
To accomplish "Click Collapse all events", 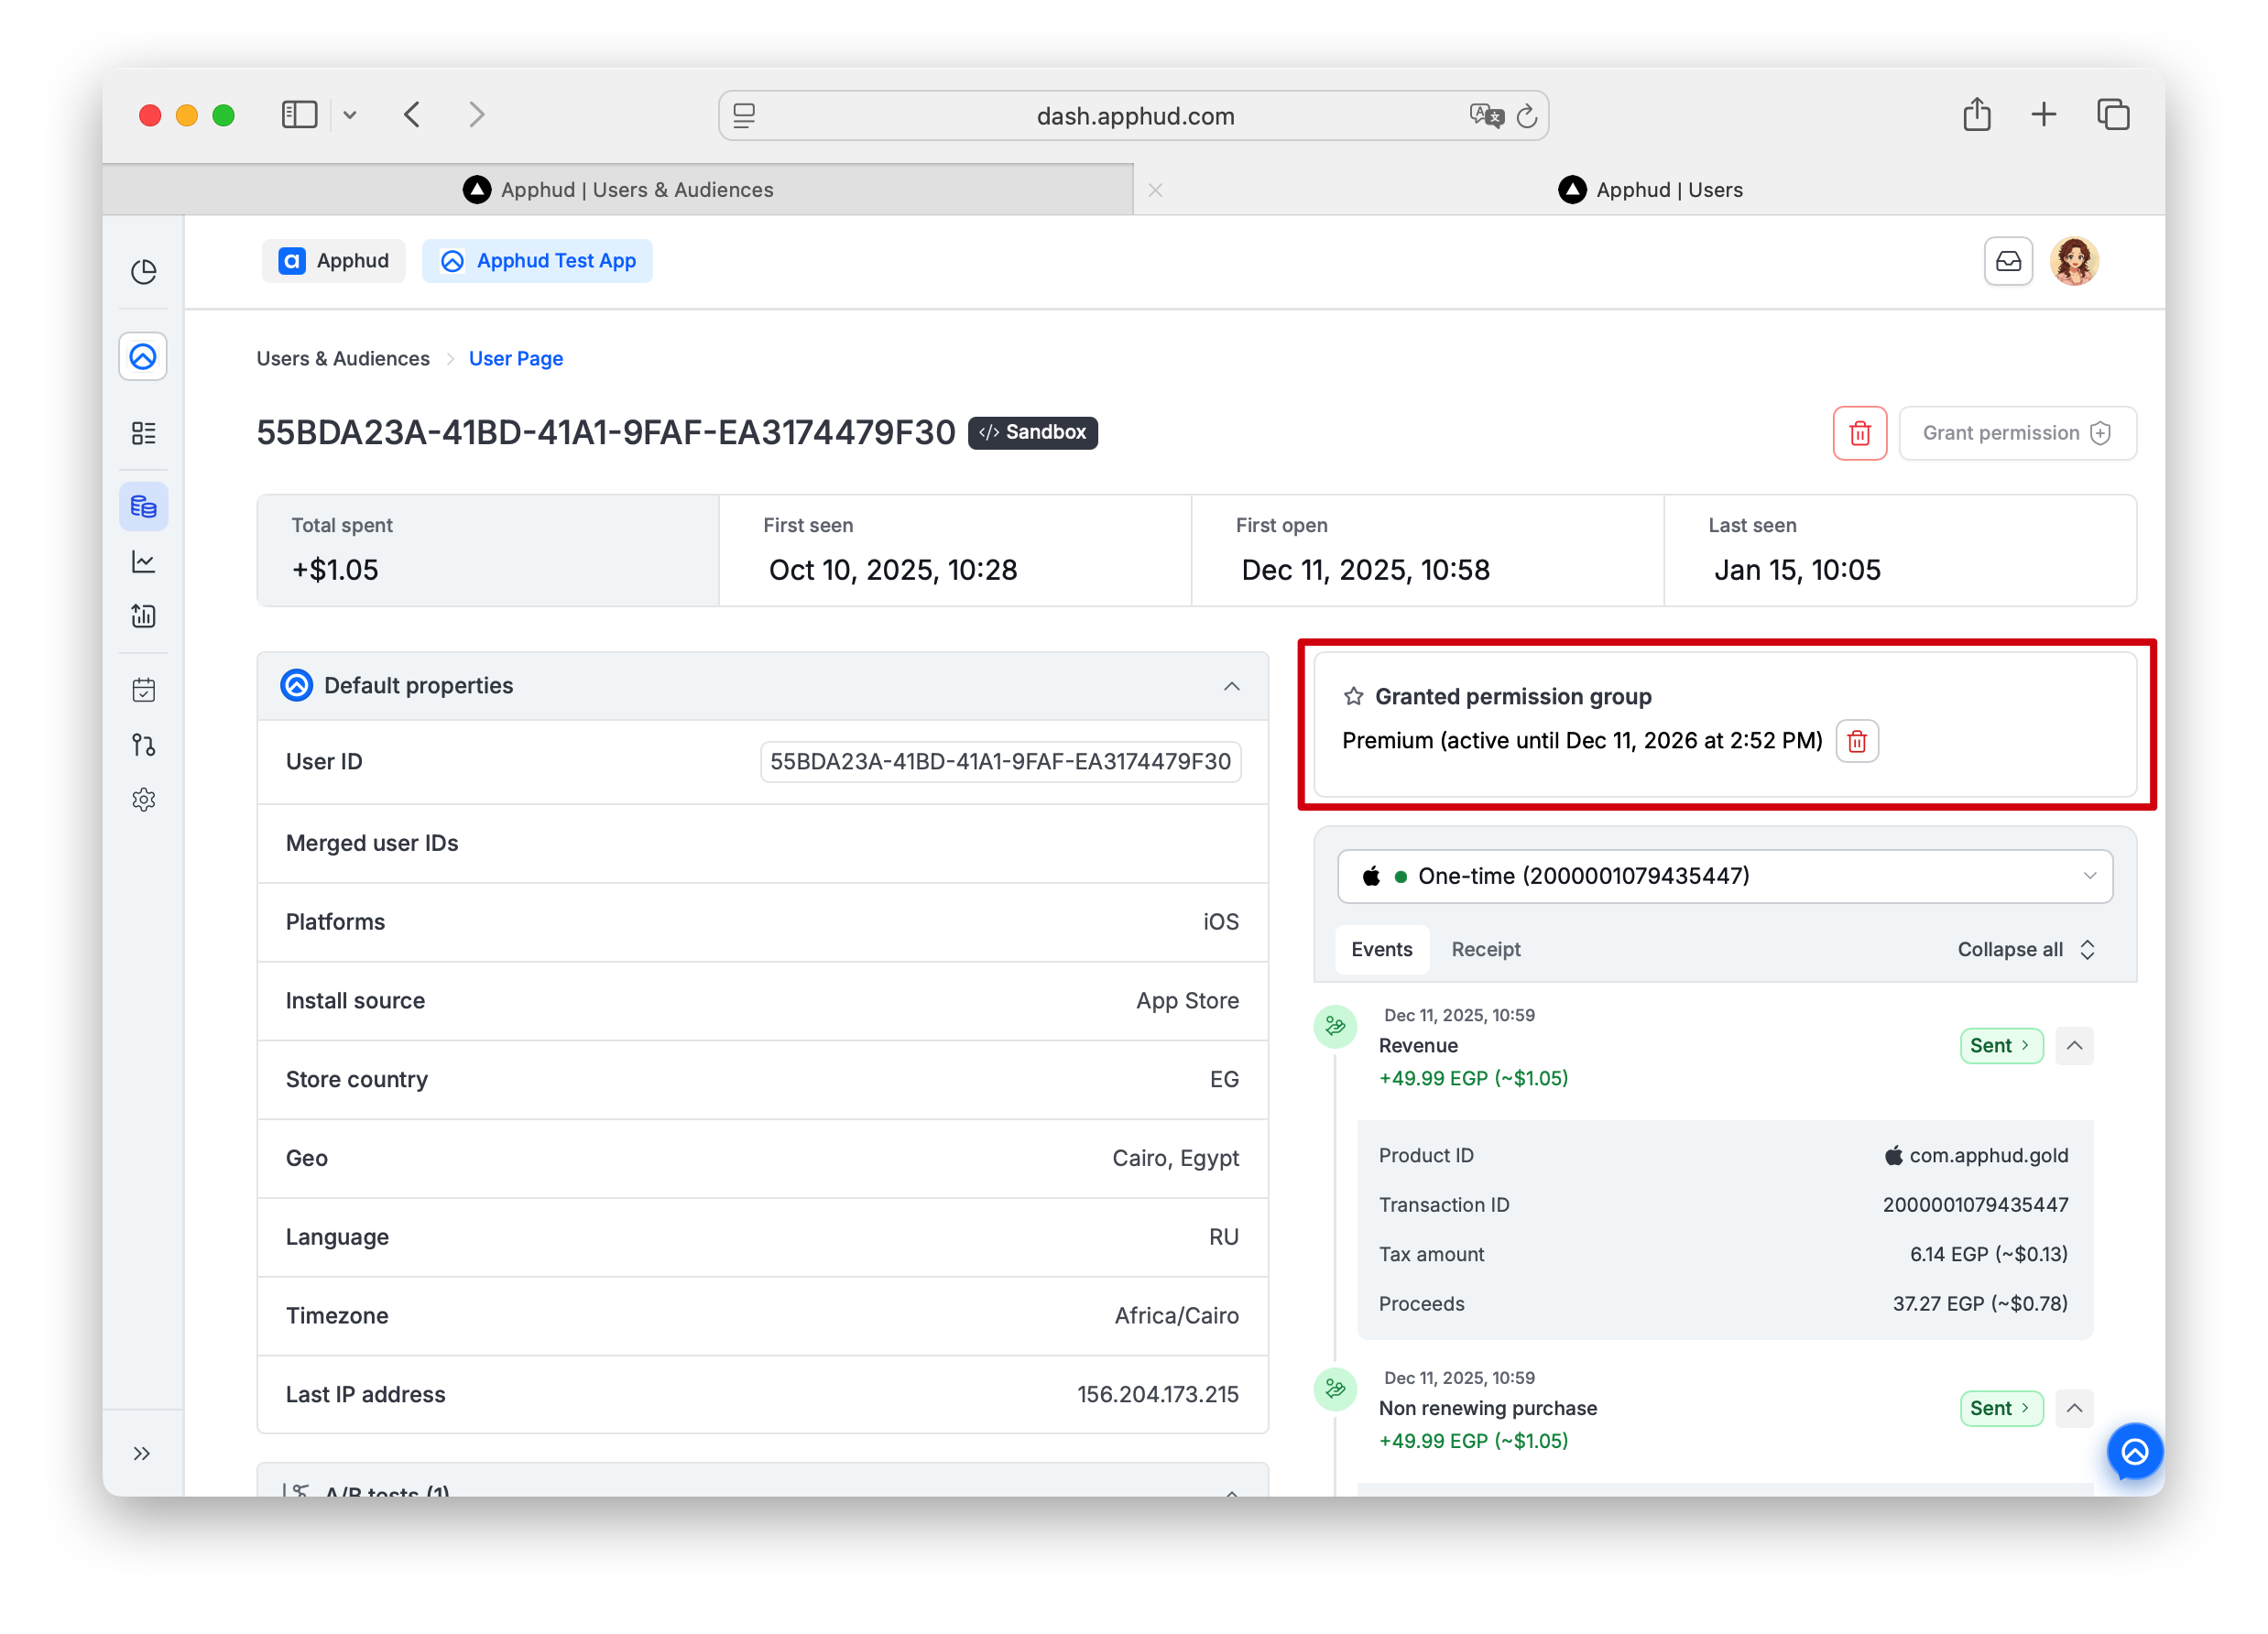I will click(x=2025, y=949).
